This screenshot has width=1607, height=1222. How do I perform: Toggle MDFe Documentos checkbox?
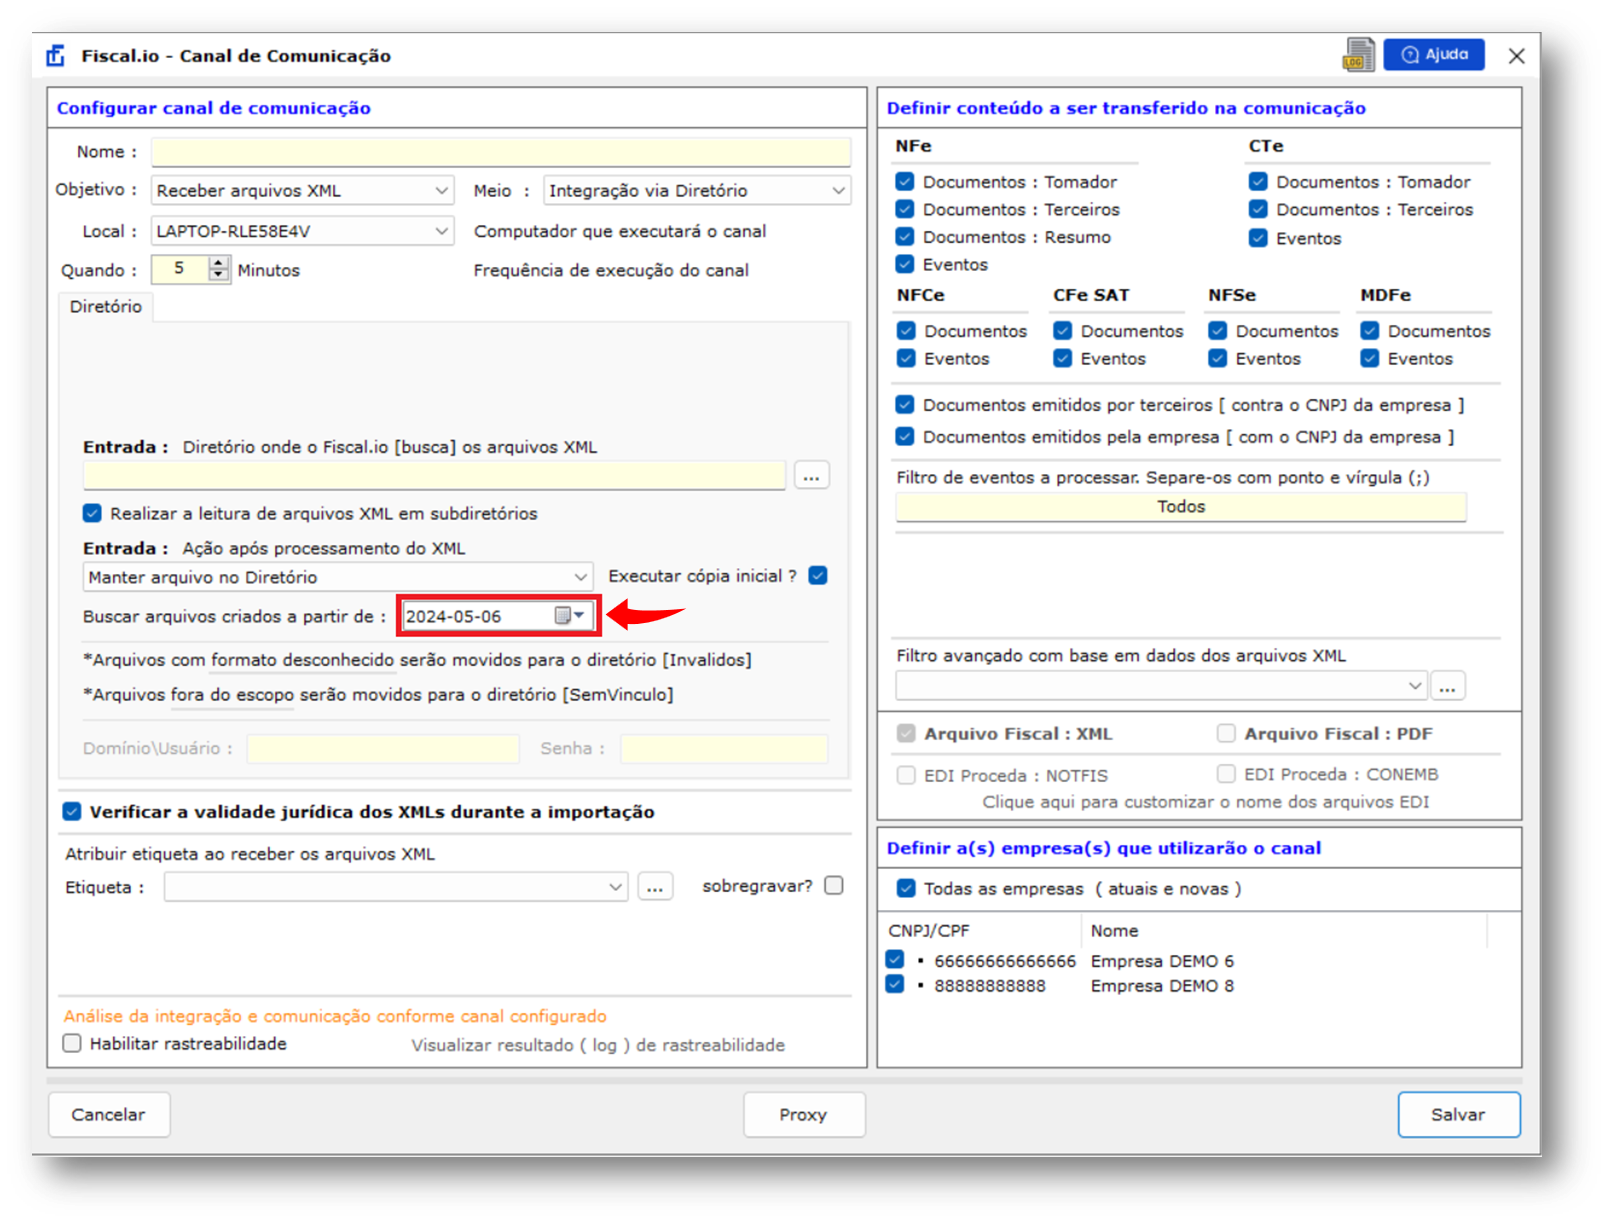(x=1370, y=331)
